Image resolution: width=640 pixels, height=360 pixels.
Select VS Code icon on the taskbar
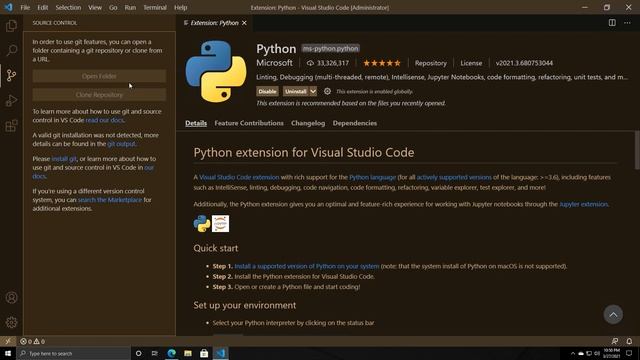point(221,353)
